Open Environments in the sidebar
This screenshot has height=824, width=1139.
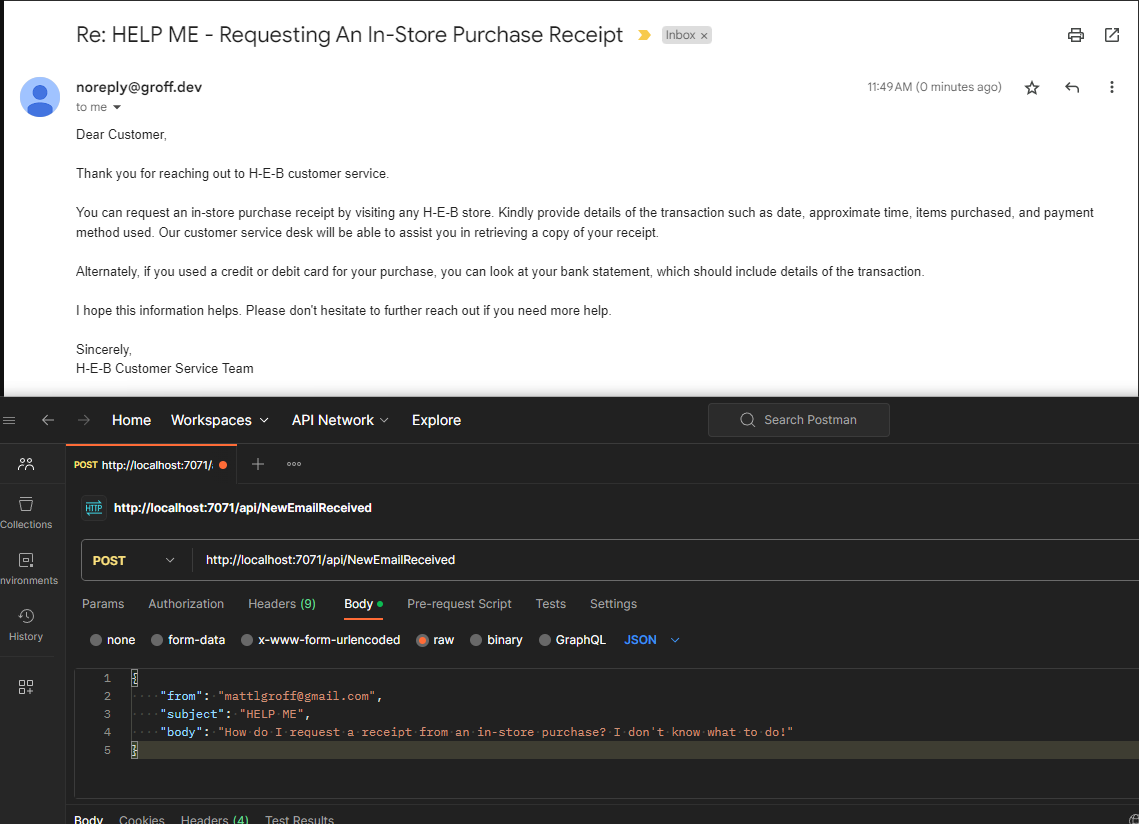tap(26, 569)
